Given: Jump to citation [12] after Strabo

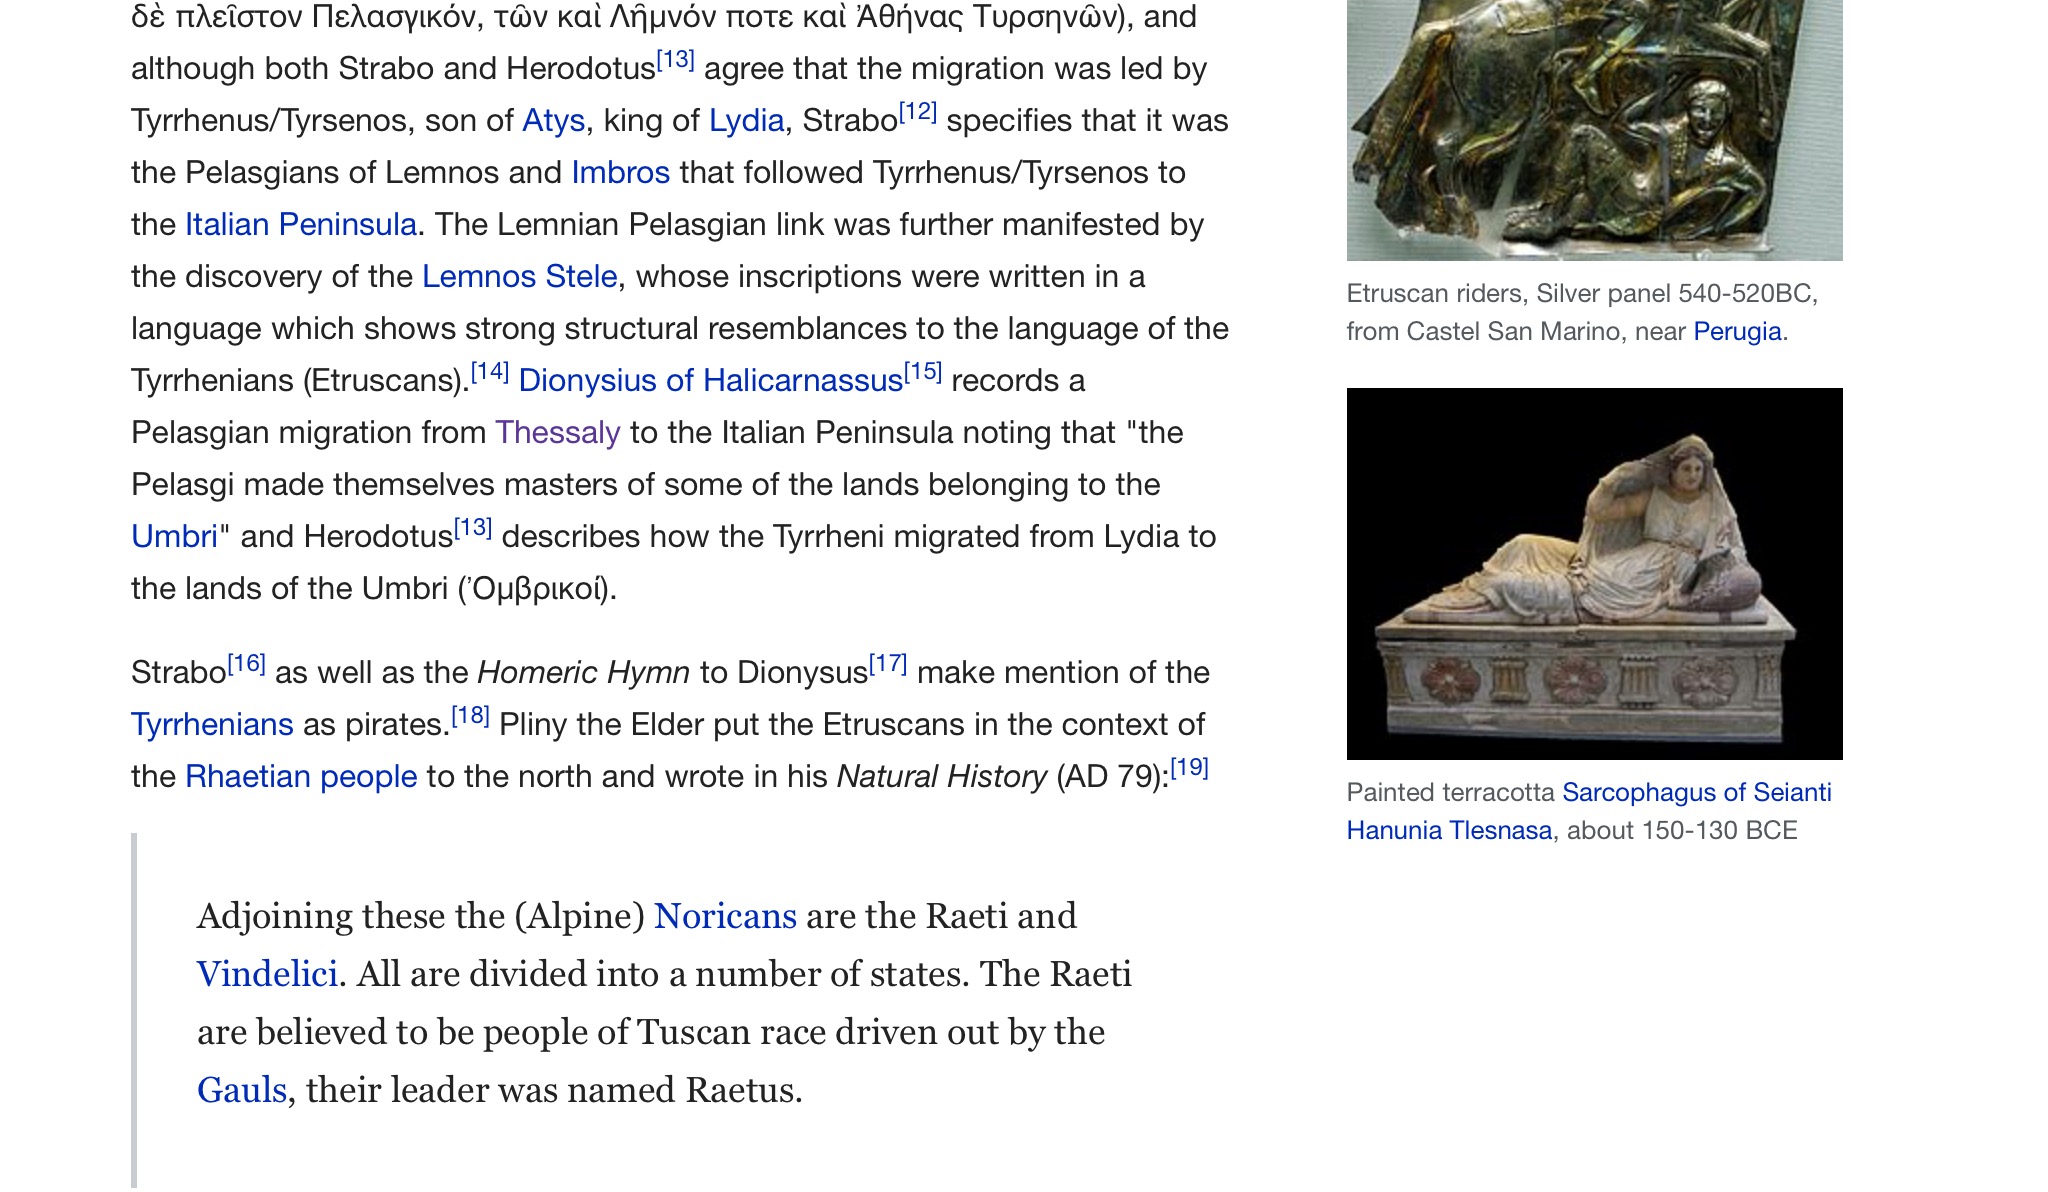Looking at the screenshot, I should click(918, 112).
